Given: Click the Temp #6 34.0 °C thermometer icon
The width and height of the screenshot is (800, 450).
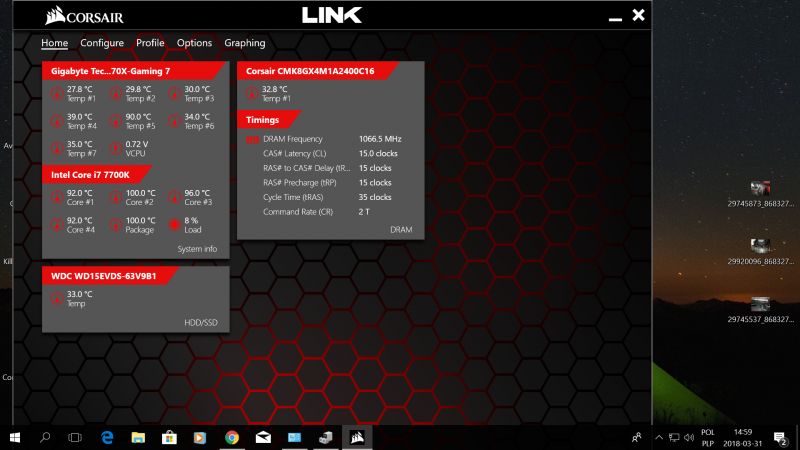Looking at the screenshot, I should (174, 121).
